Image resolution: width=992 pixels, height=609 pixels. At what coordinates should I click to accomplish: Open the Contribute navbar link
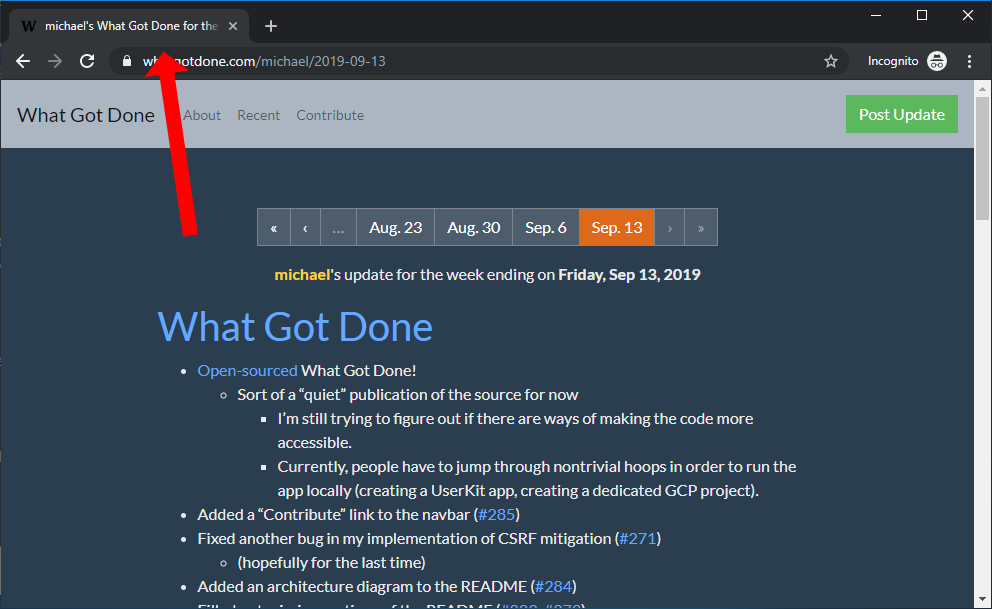coord(330,115)
